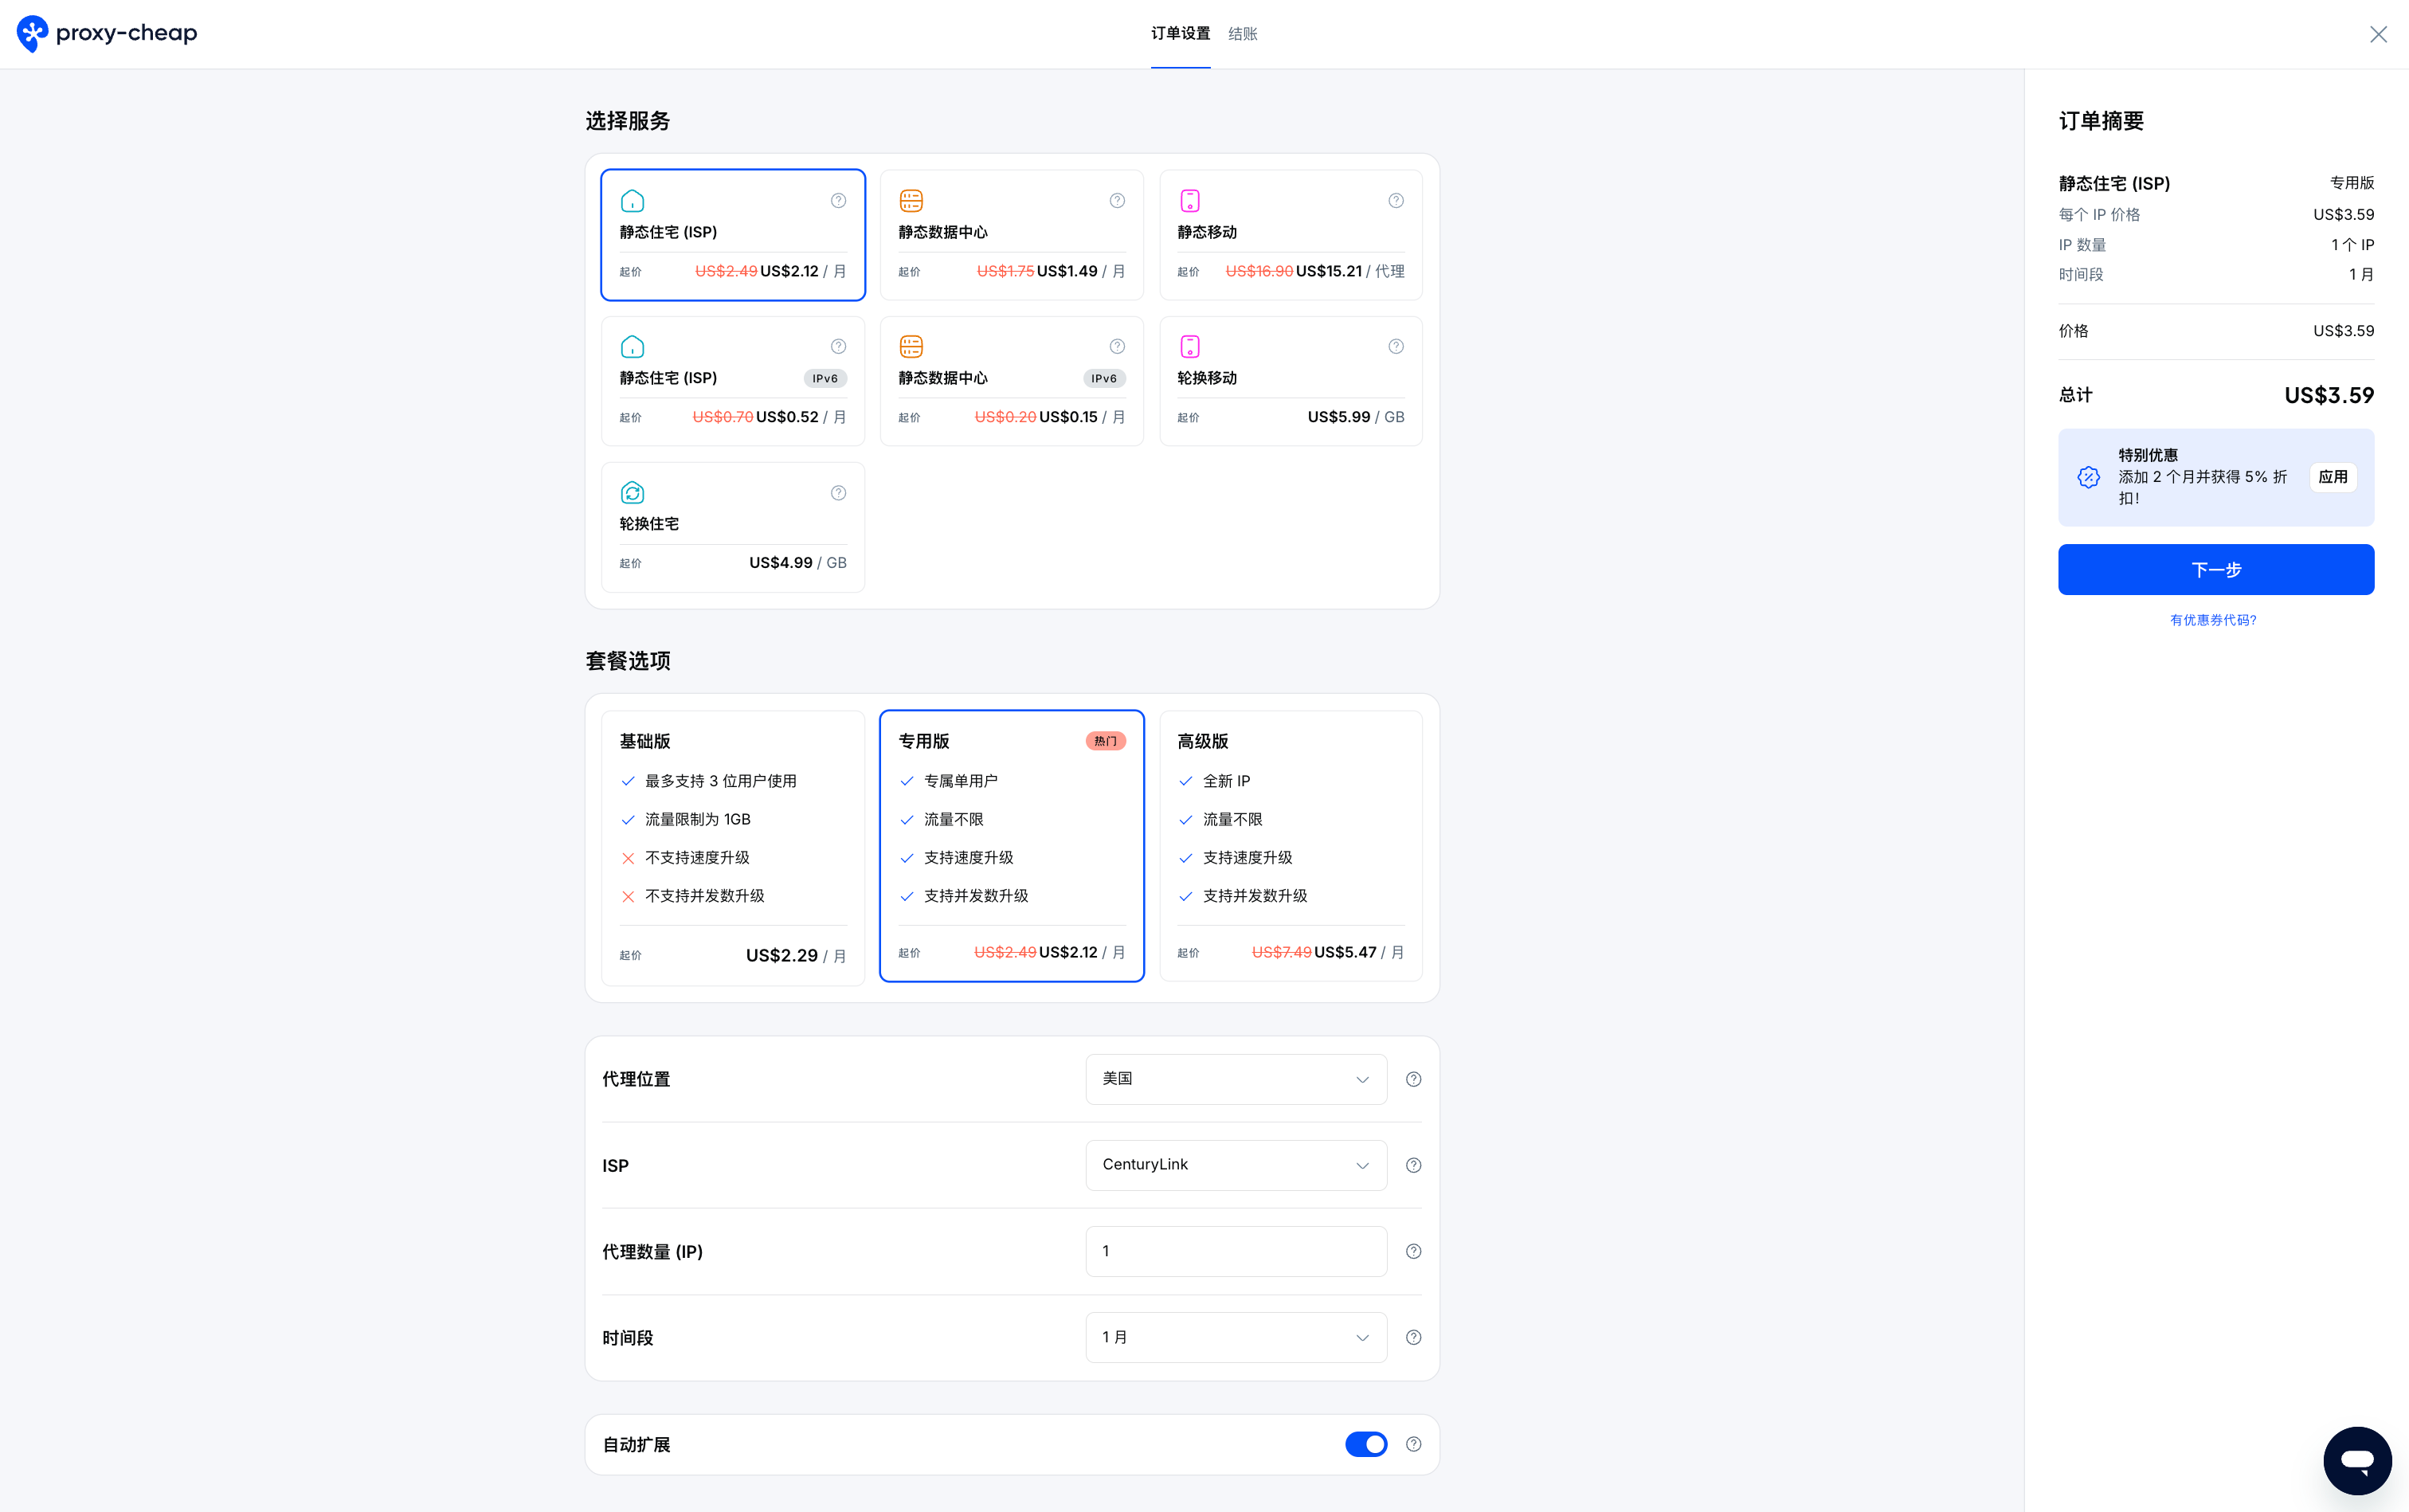Click help icon beside ISP dropdown
2409x1512 pixels.
click(x=1413, y=1165)
